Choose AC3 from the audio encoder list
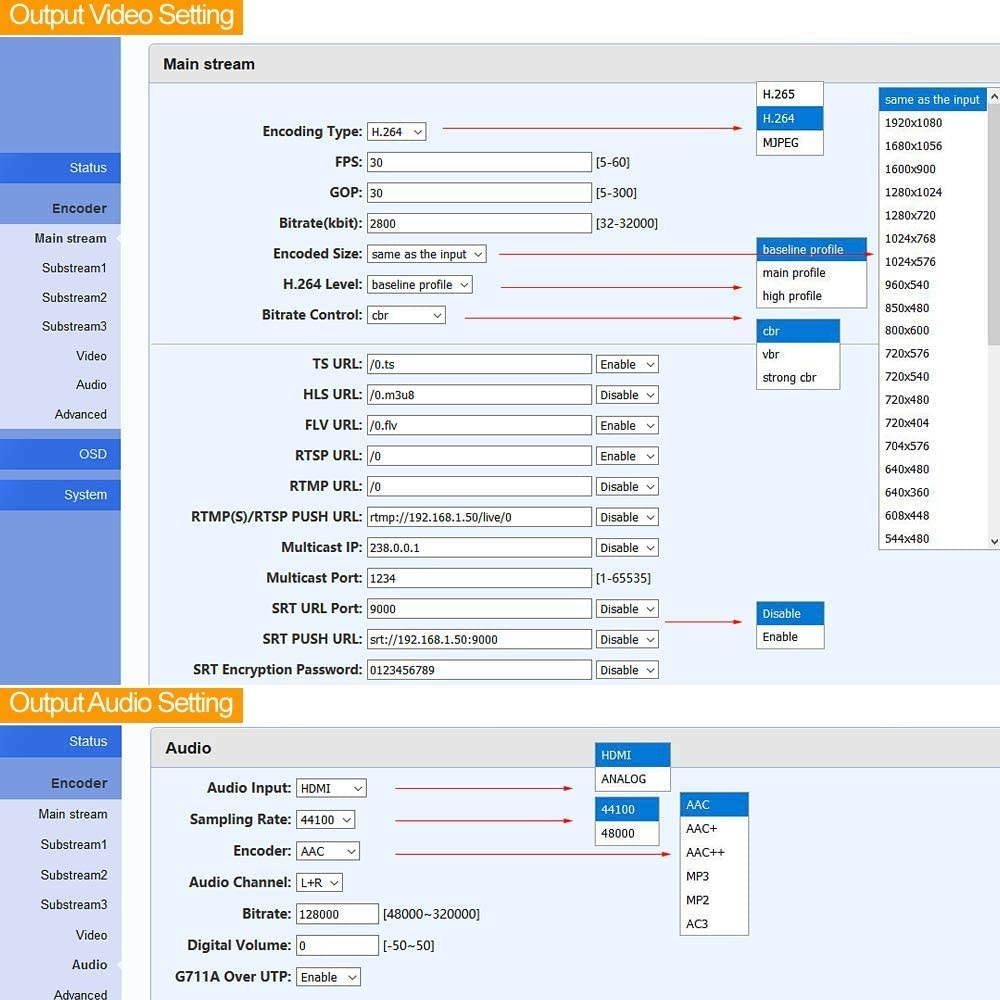Viewport: 1000px width, 1000px height. point(713,924)
